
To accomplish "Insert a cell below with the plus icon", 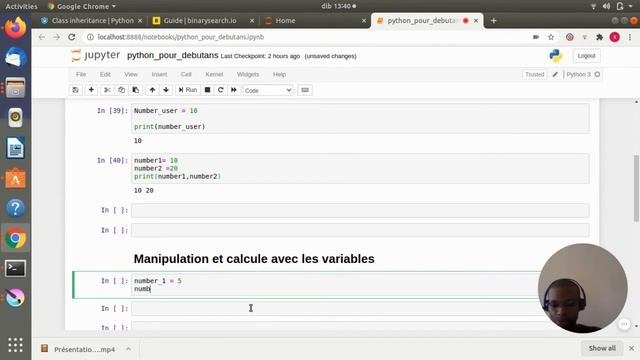I will [91, 90].
